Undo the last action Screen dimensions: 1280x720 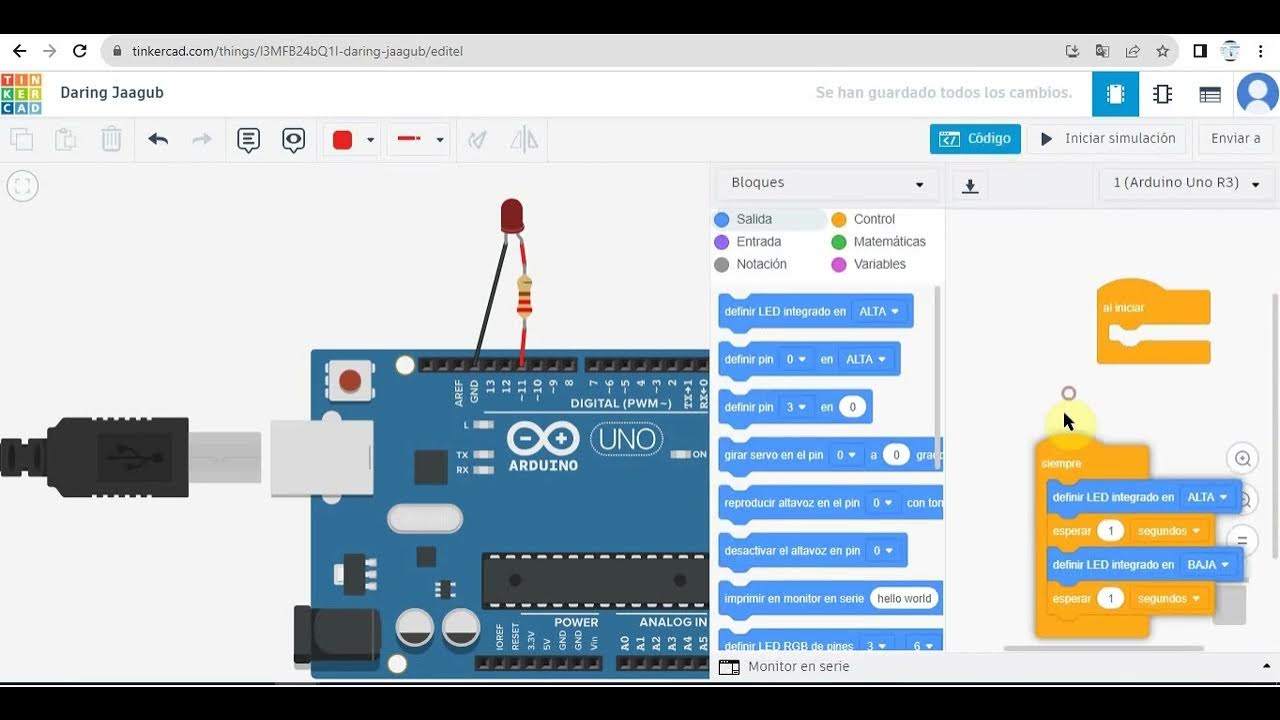pyautogui.click(x=158, y=139)
